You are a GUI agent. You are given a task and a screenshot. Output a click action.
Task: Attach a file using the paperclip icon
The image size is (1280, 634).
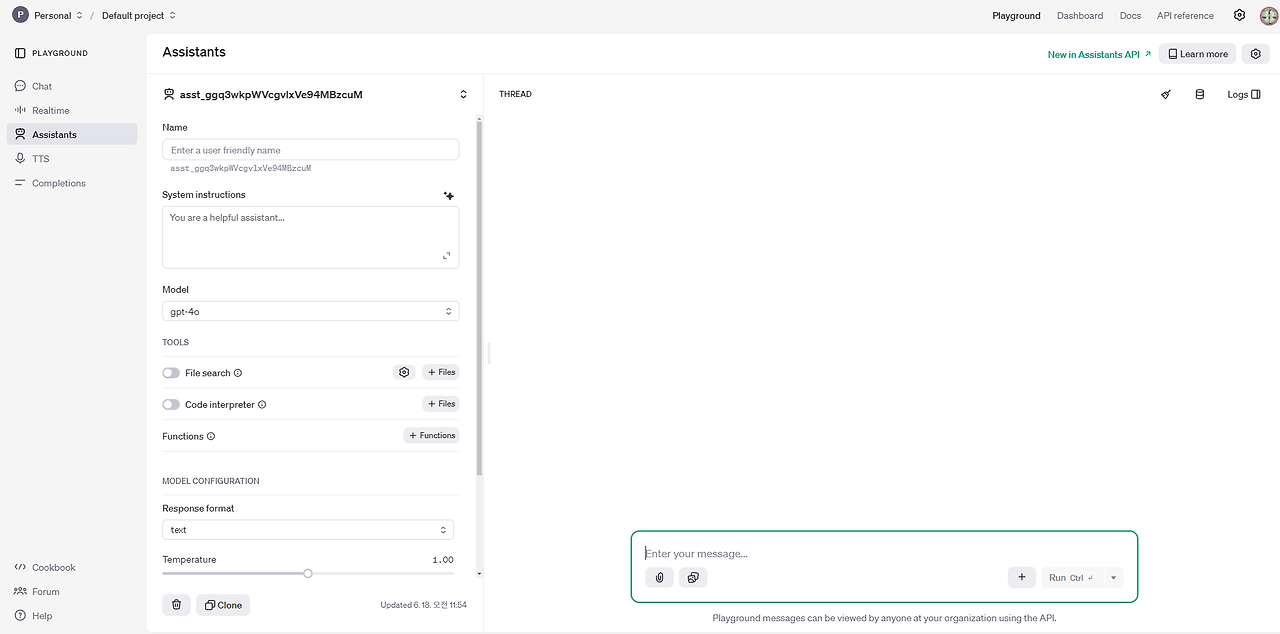click(x=659, y=577)
